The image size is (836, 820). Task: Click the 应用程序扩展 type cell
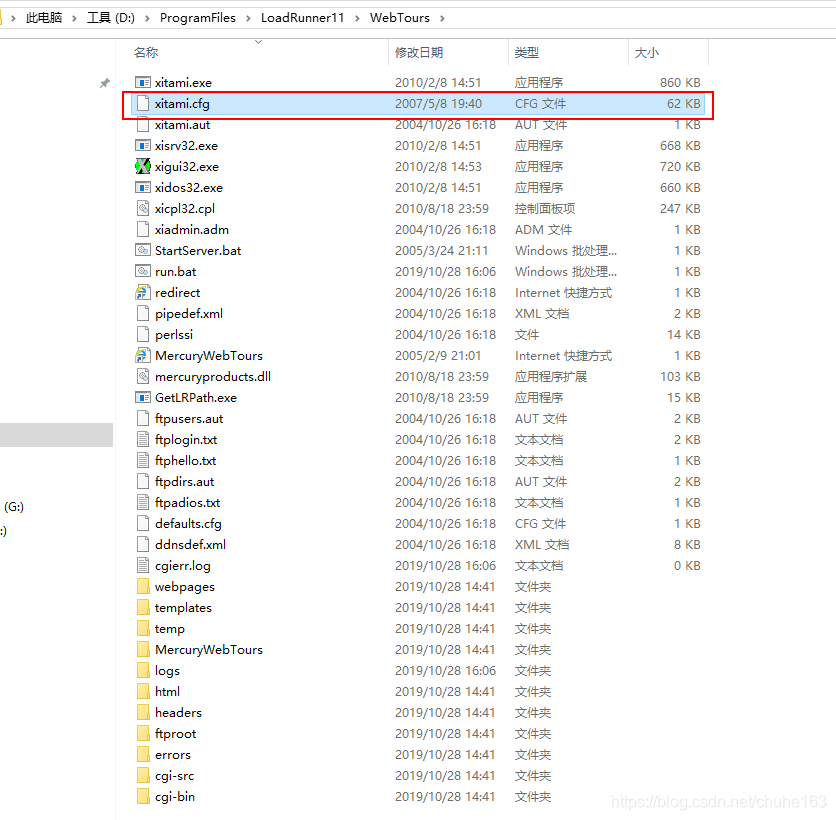click(x=551, y=376)
